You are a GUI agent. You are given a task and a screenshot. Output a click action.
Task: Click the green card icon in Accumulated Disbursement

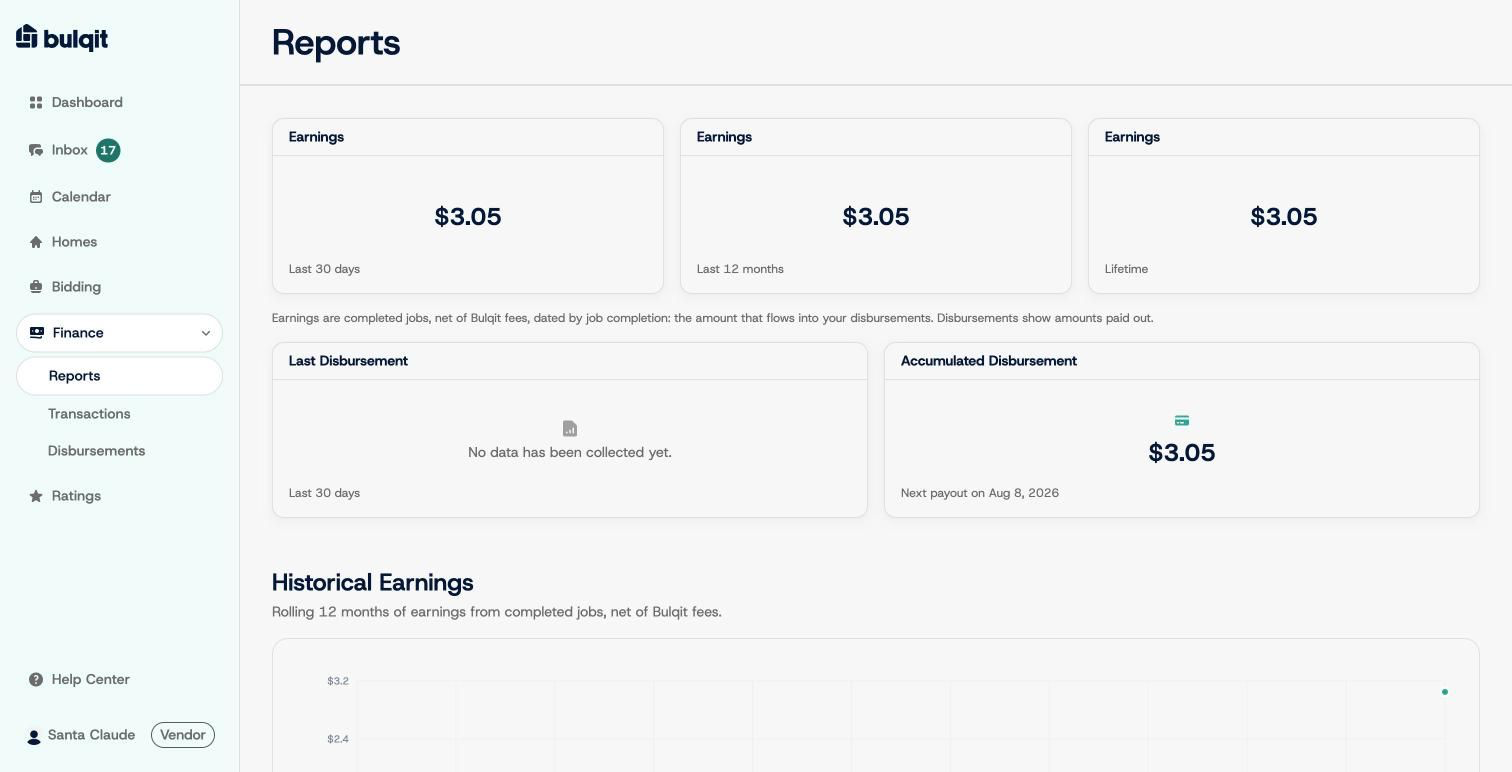click(1182, 421)
